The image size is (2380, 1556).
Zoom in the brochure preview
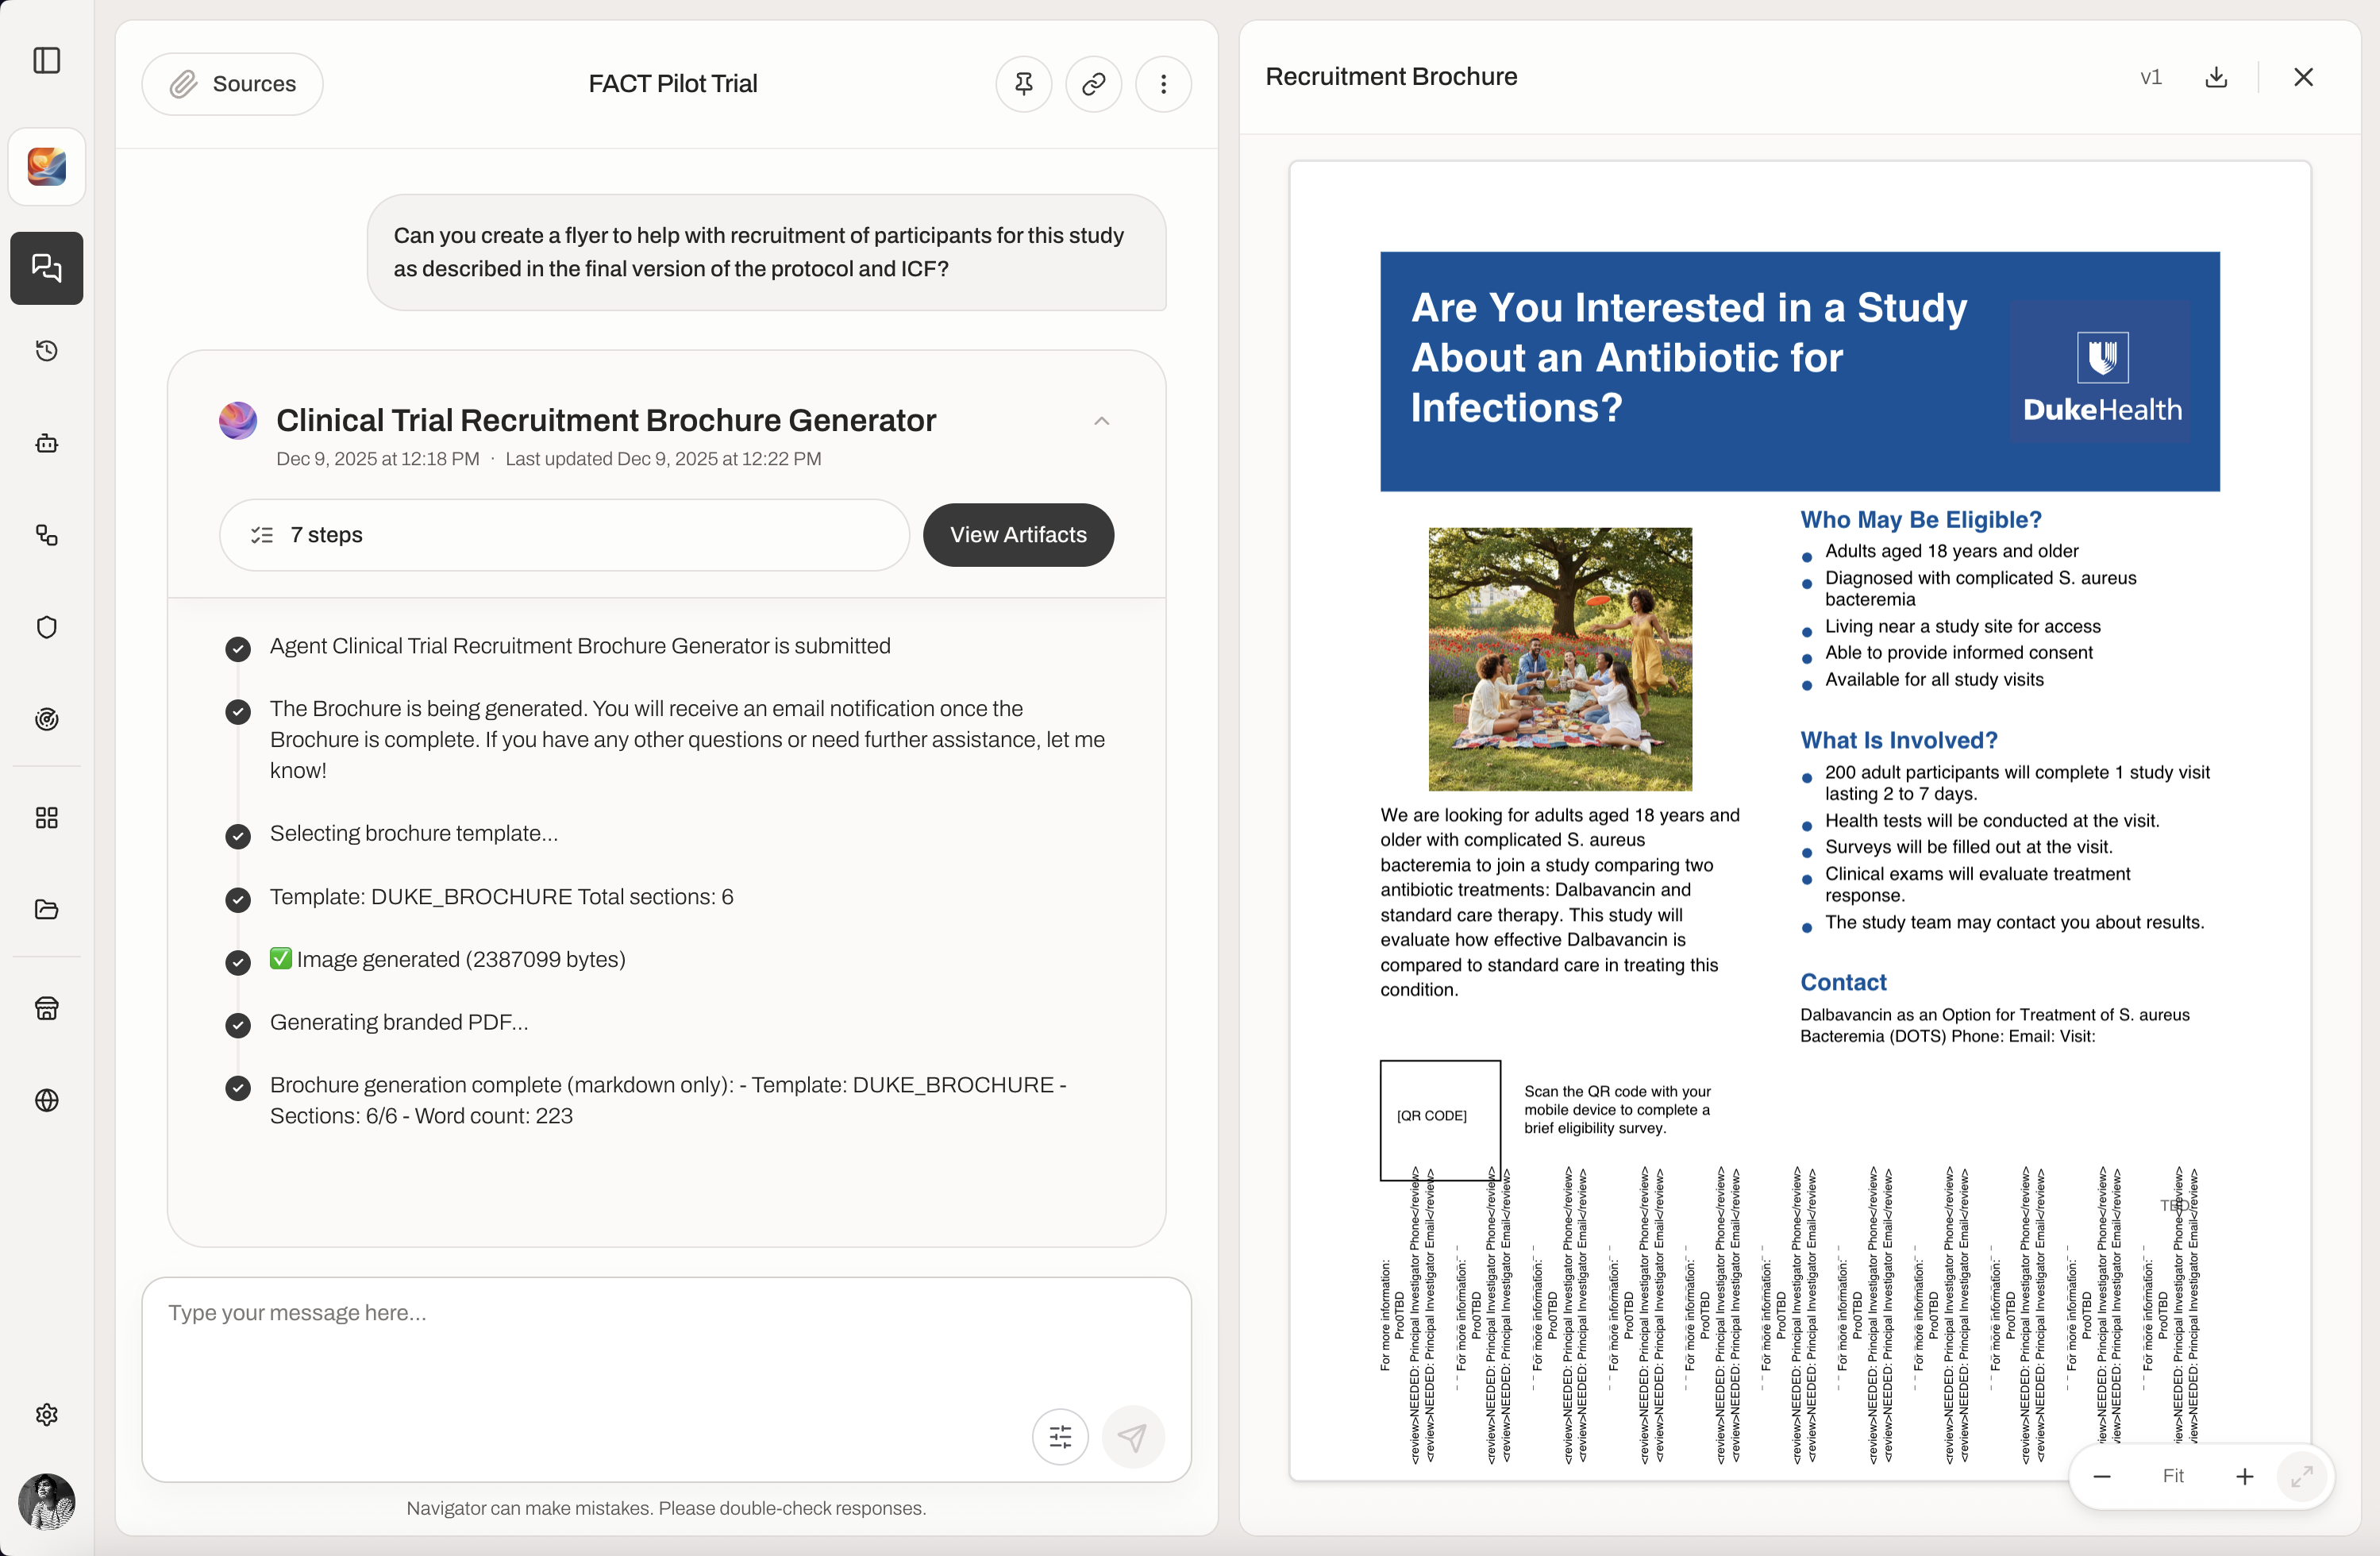click(2245, 1476)
